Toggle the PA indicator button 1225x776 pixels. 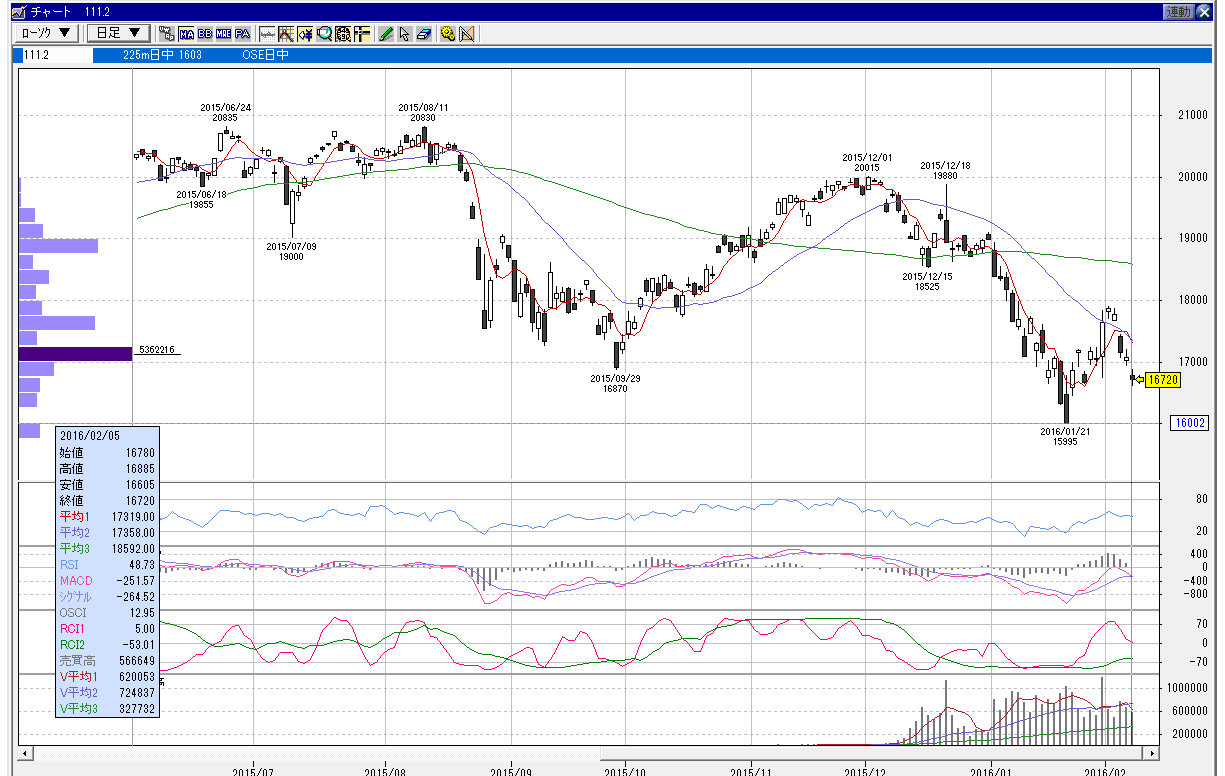pyautogui.click(x=242, y=33)
